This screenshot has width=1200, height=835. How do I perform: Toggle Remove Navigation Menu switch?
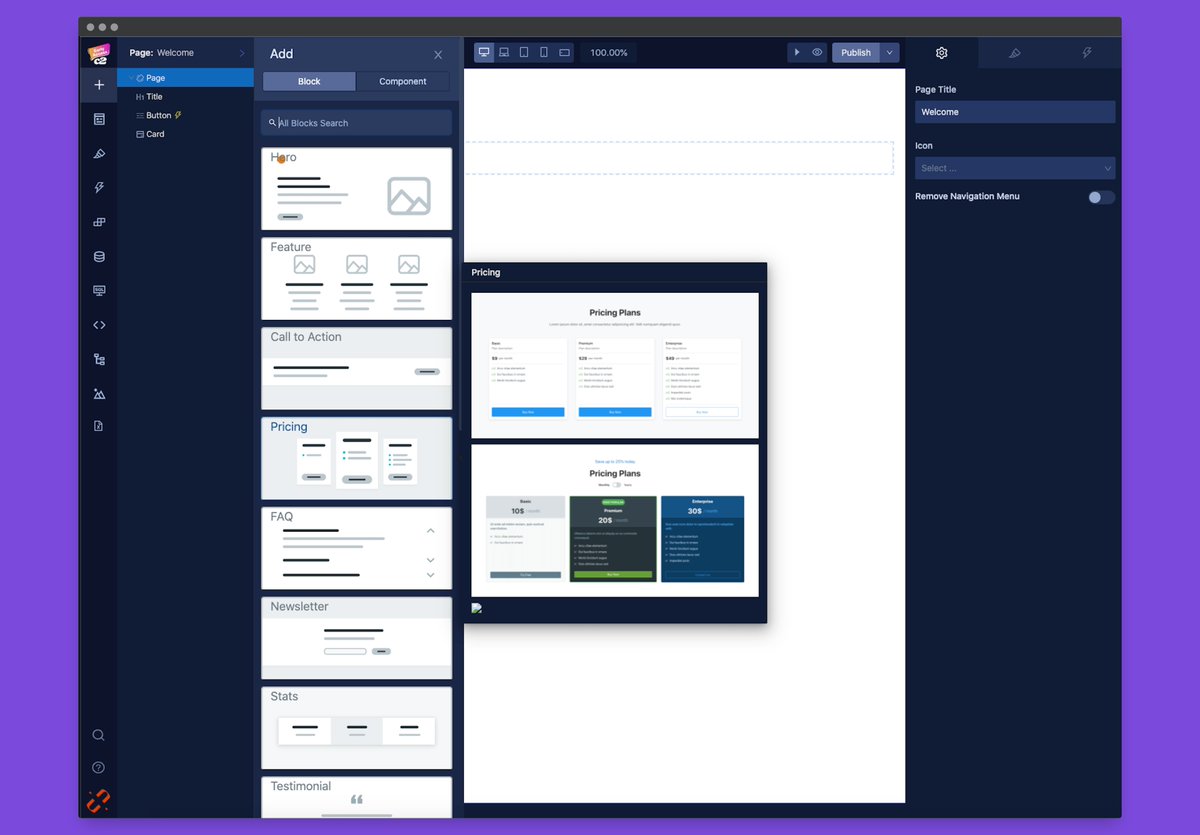coord(1101,197)
